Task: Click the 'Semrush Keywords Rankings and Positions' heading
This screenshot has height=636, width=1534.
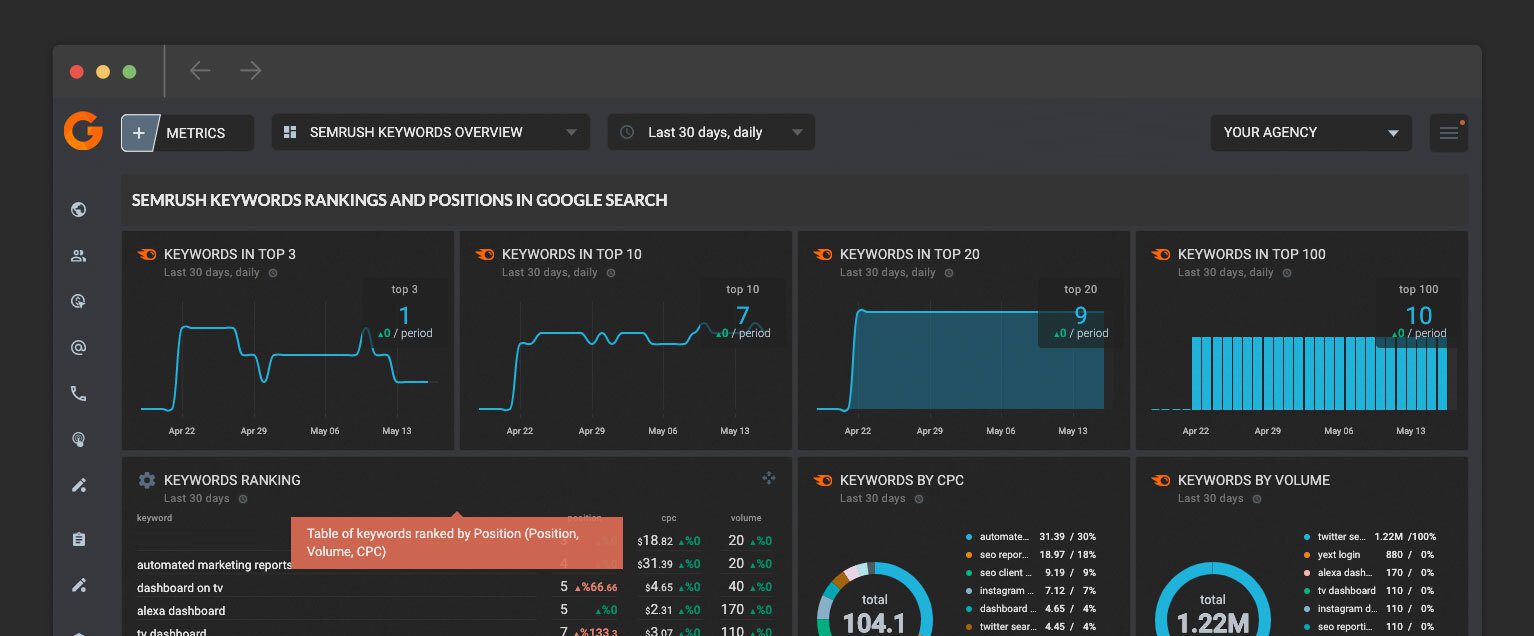Action: point(400,200)
